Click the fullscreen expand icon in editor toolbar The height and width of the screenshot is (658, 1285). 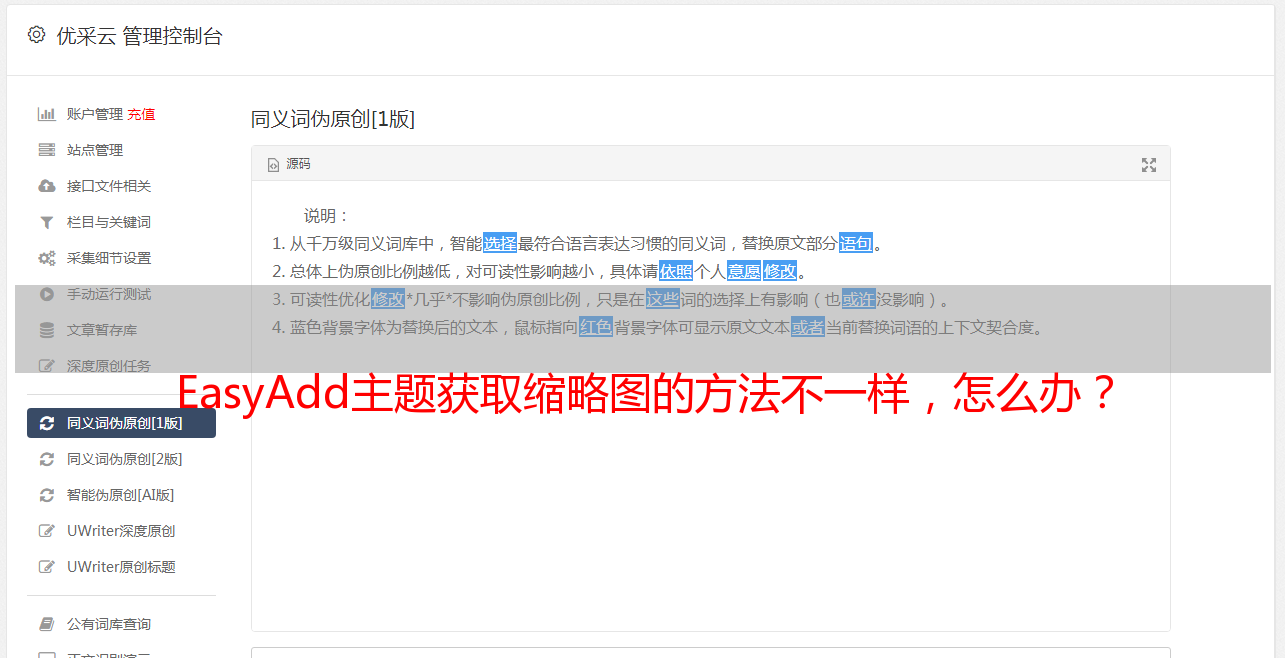point(1149,165)
